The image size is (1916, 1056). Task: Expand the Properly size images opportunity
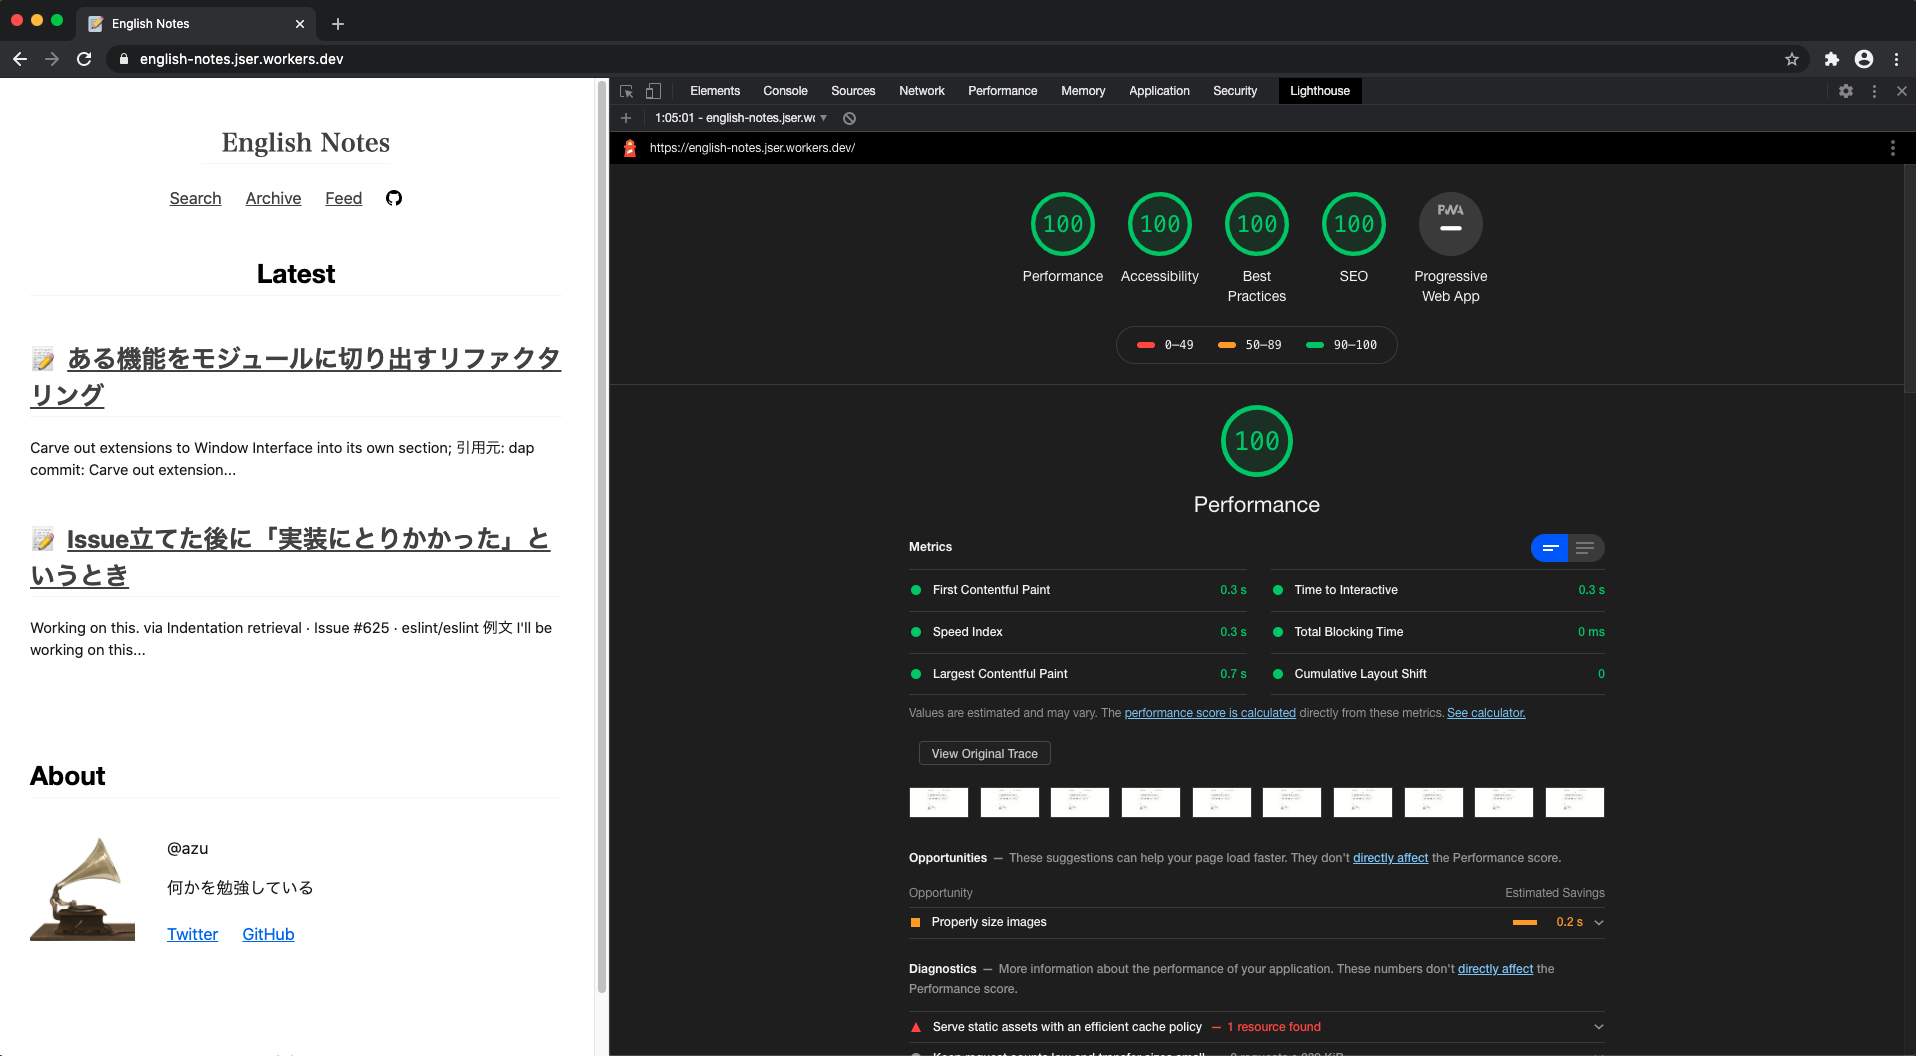point(1257,922)
